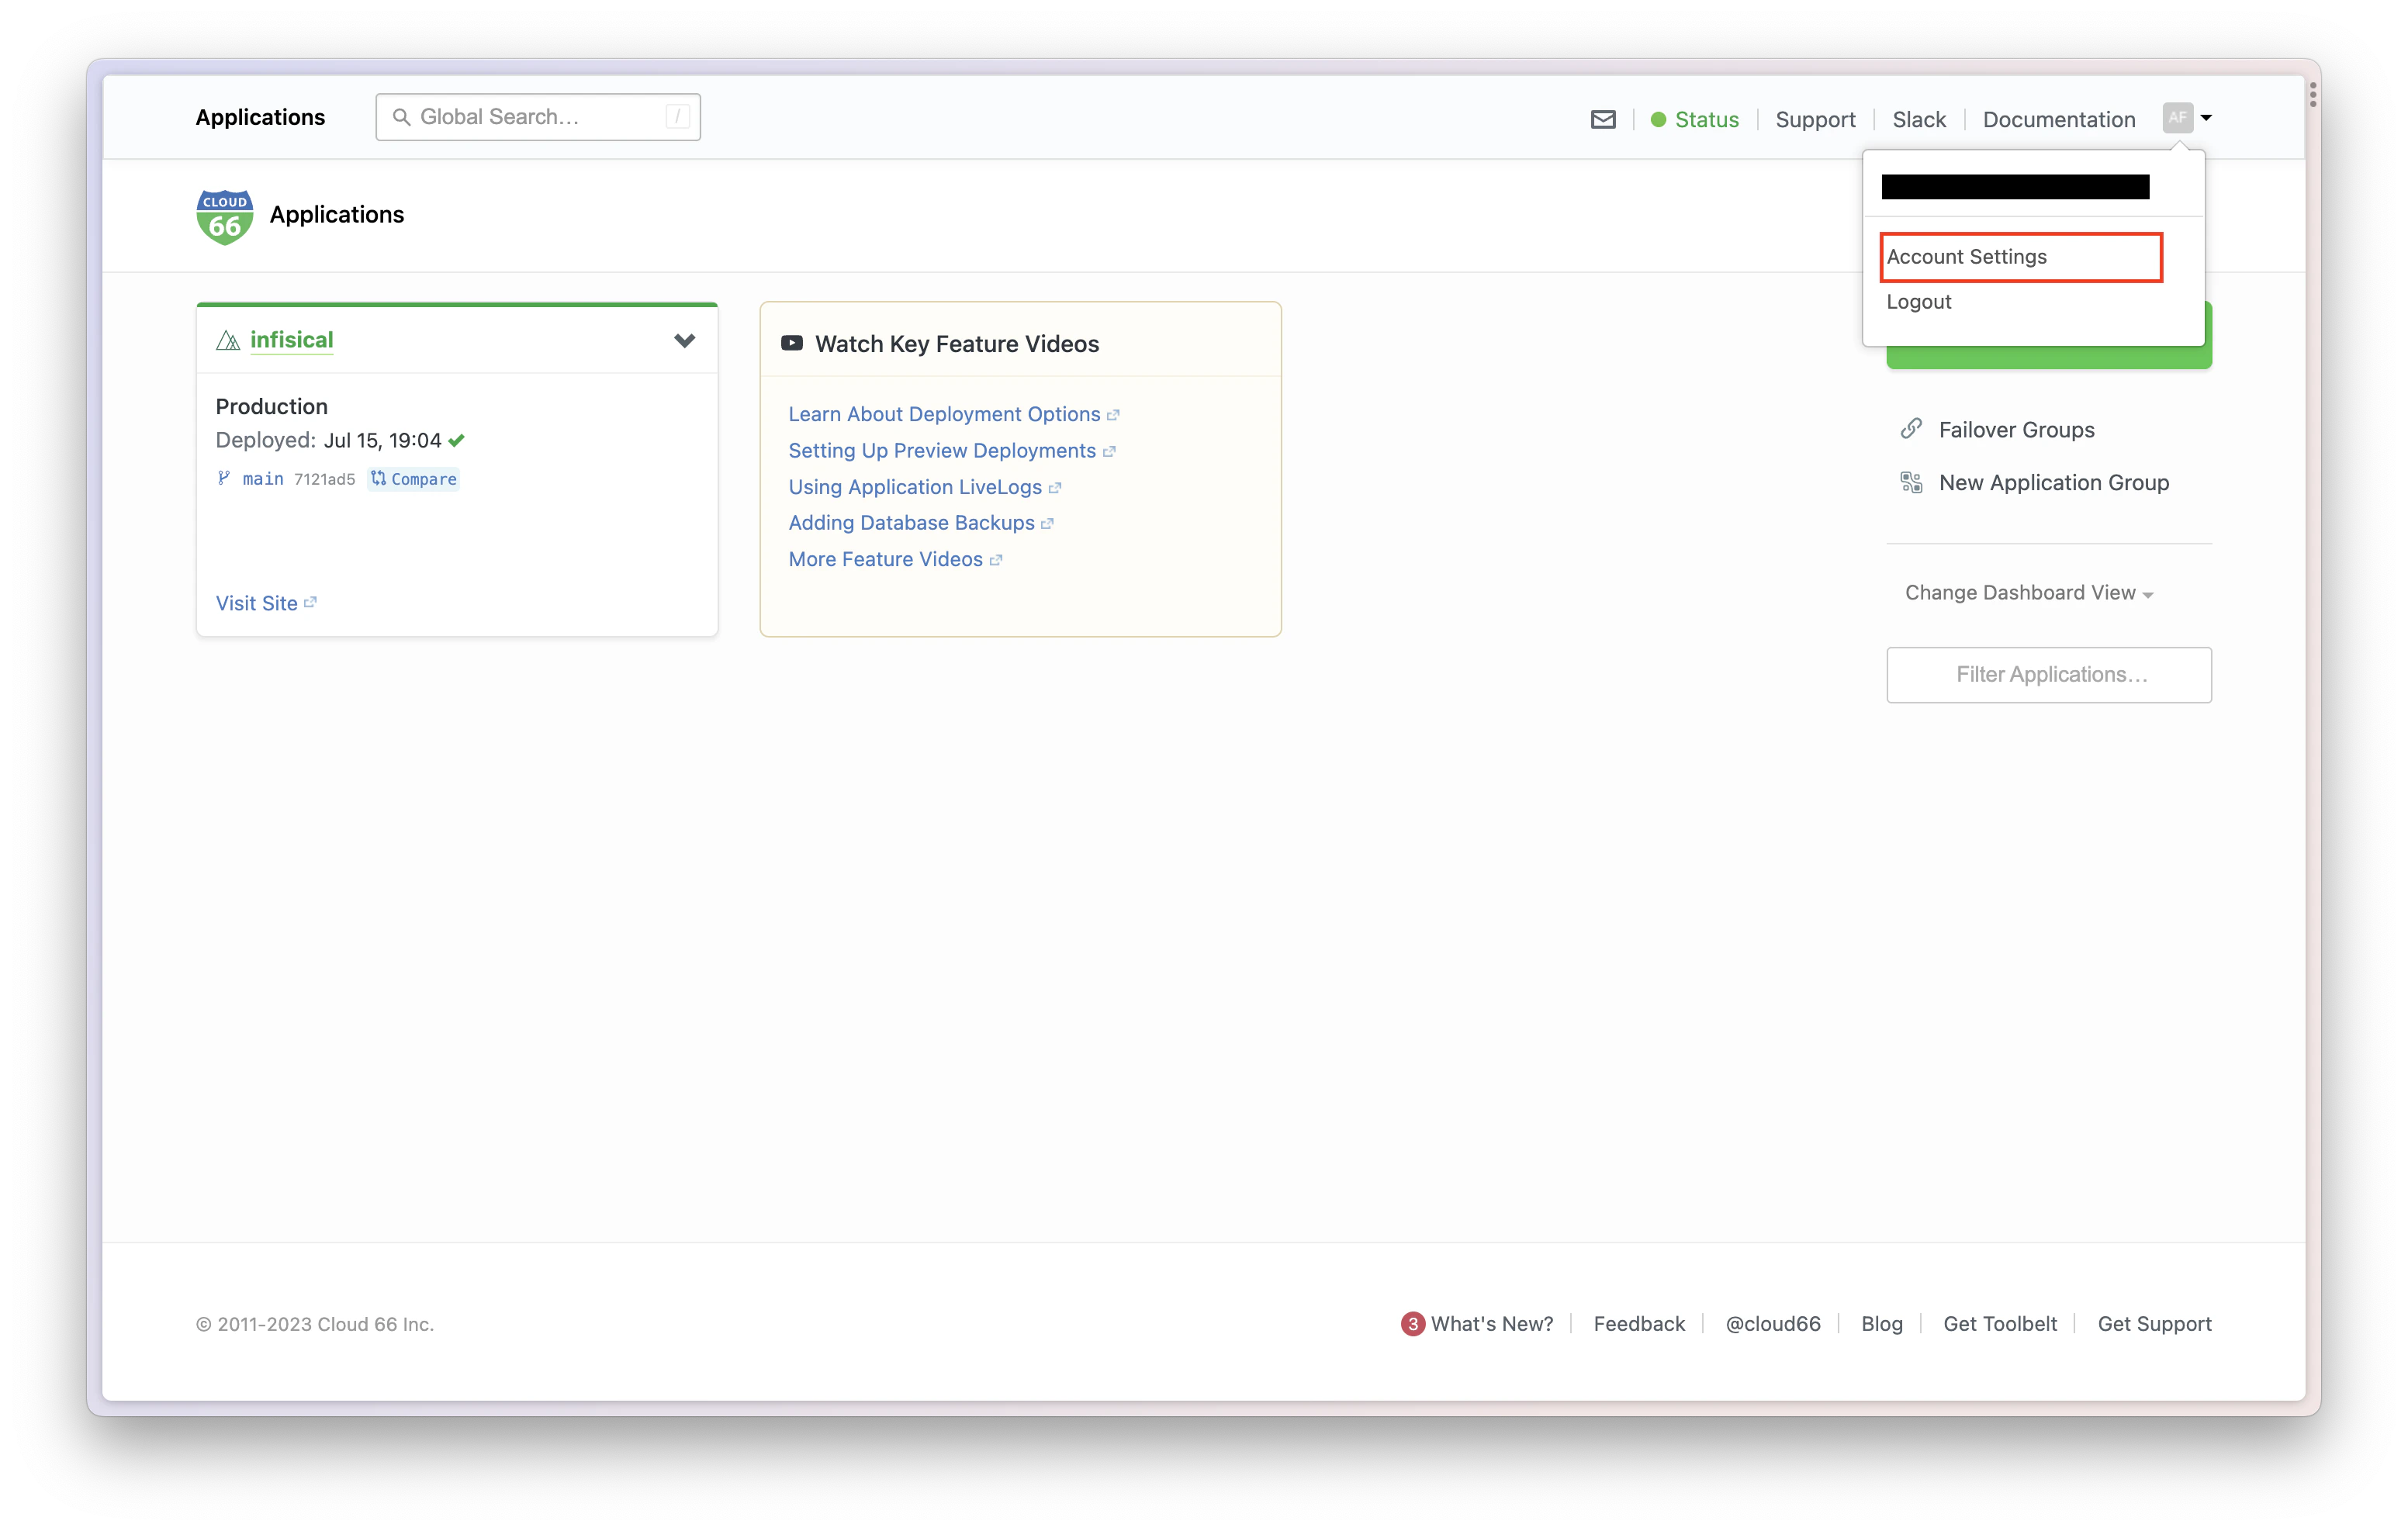Click the infisical application triangle icon
This screenshot has width=2408, height=1531.
[x=228, y=340]
